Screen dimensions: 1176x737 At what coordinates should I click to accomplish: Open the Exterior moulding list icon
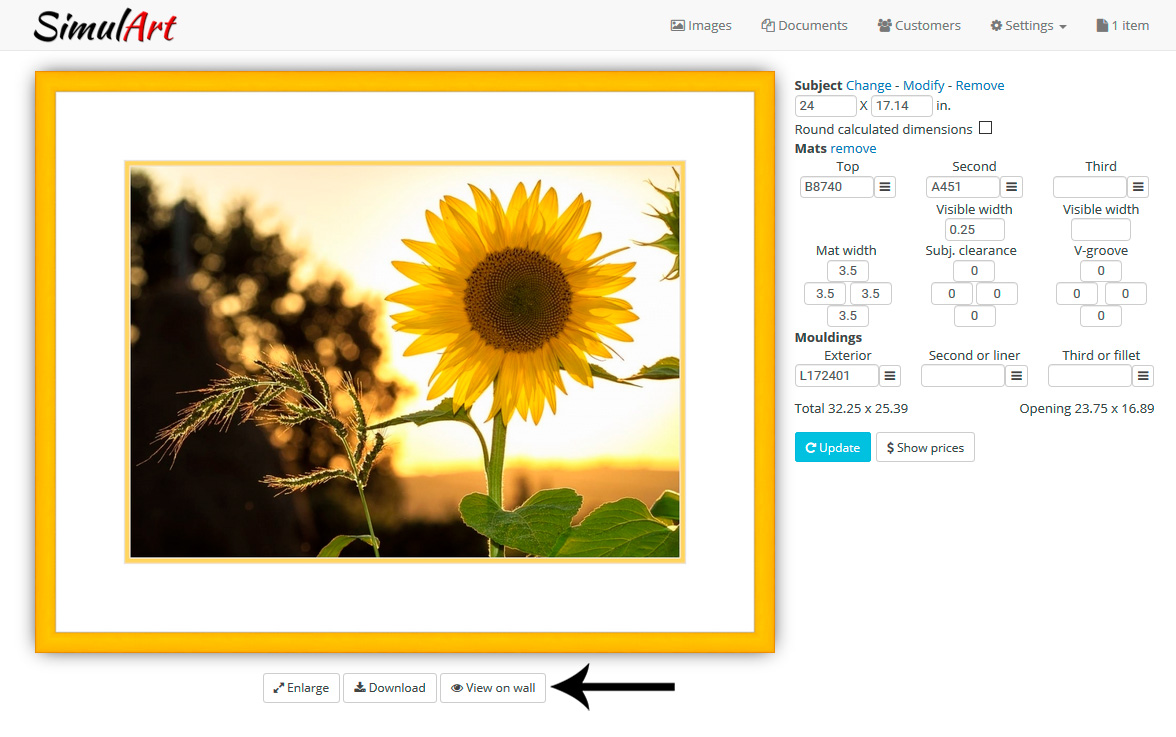click(890, 376)
